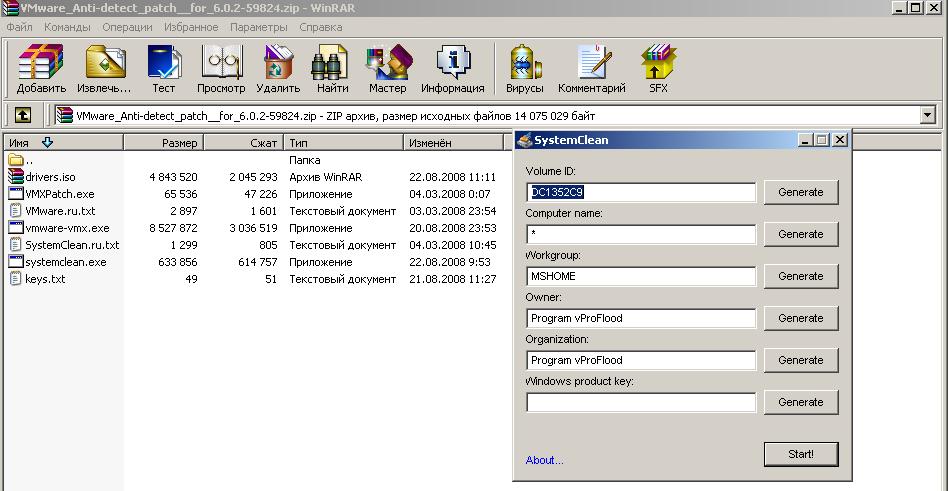The image size is (948, 491).
Task: Click the SystemClean title bar icon
Action: point(524,140)
